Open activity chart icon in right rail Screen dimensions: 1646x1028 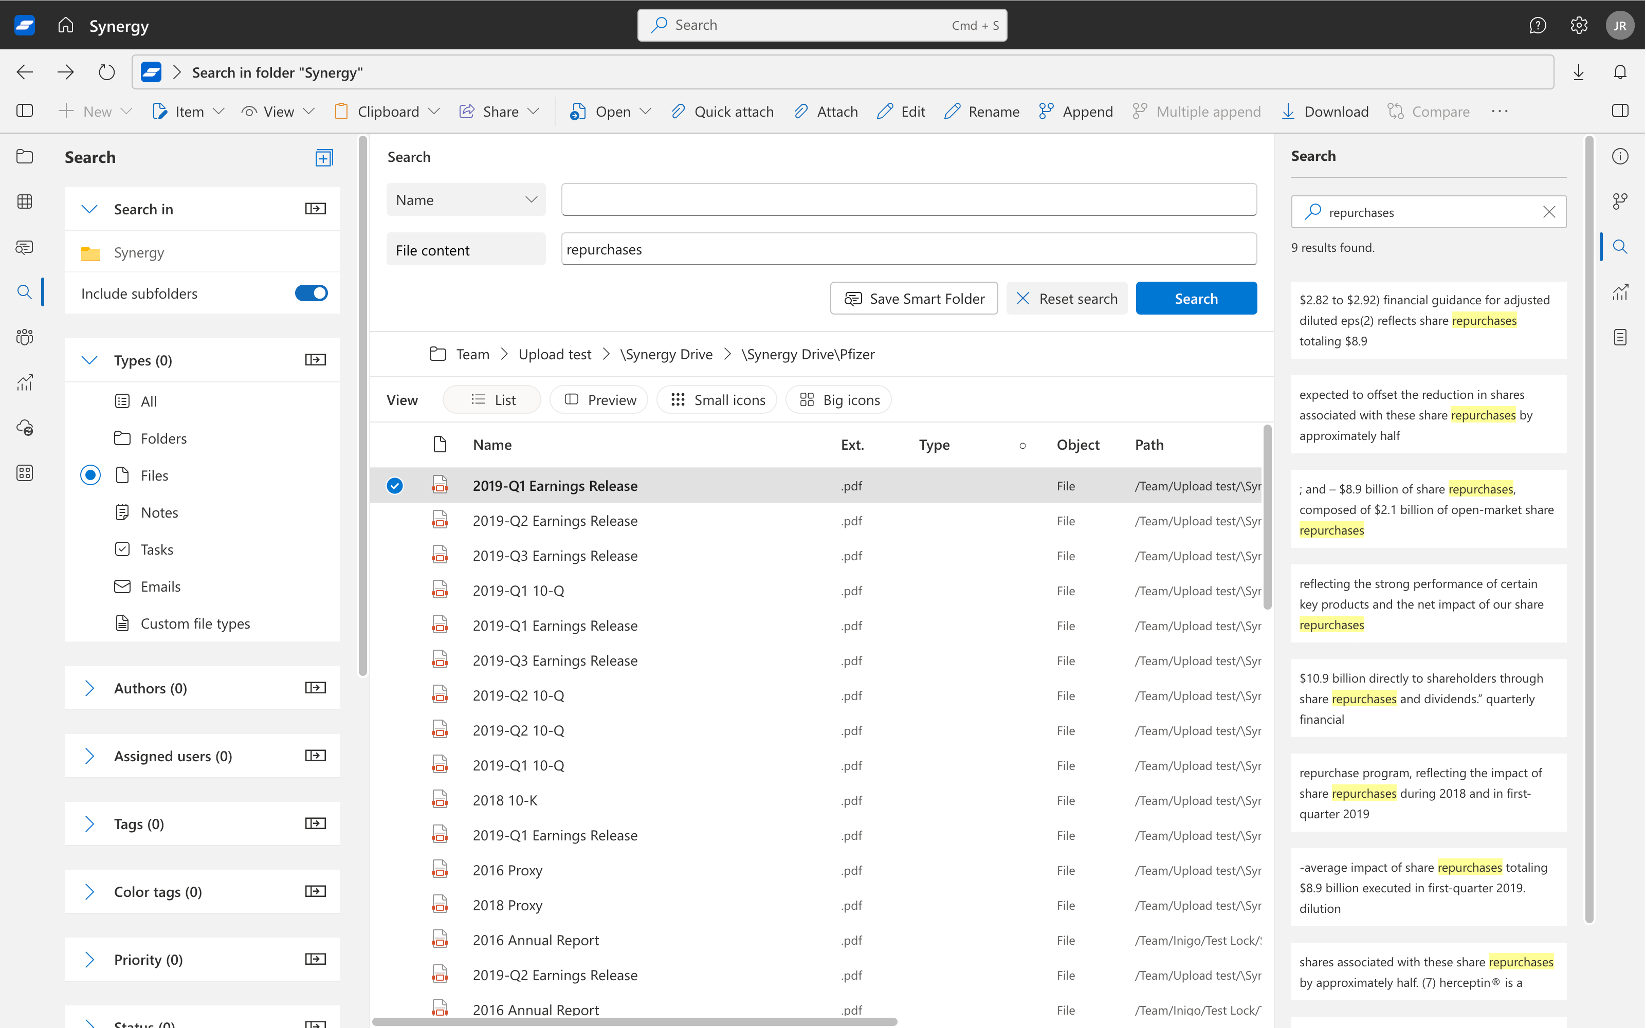tap(1620, 292)
